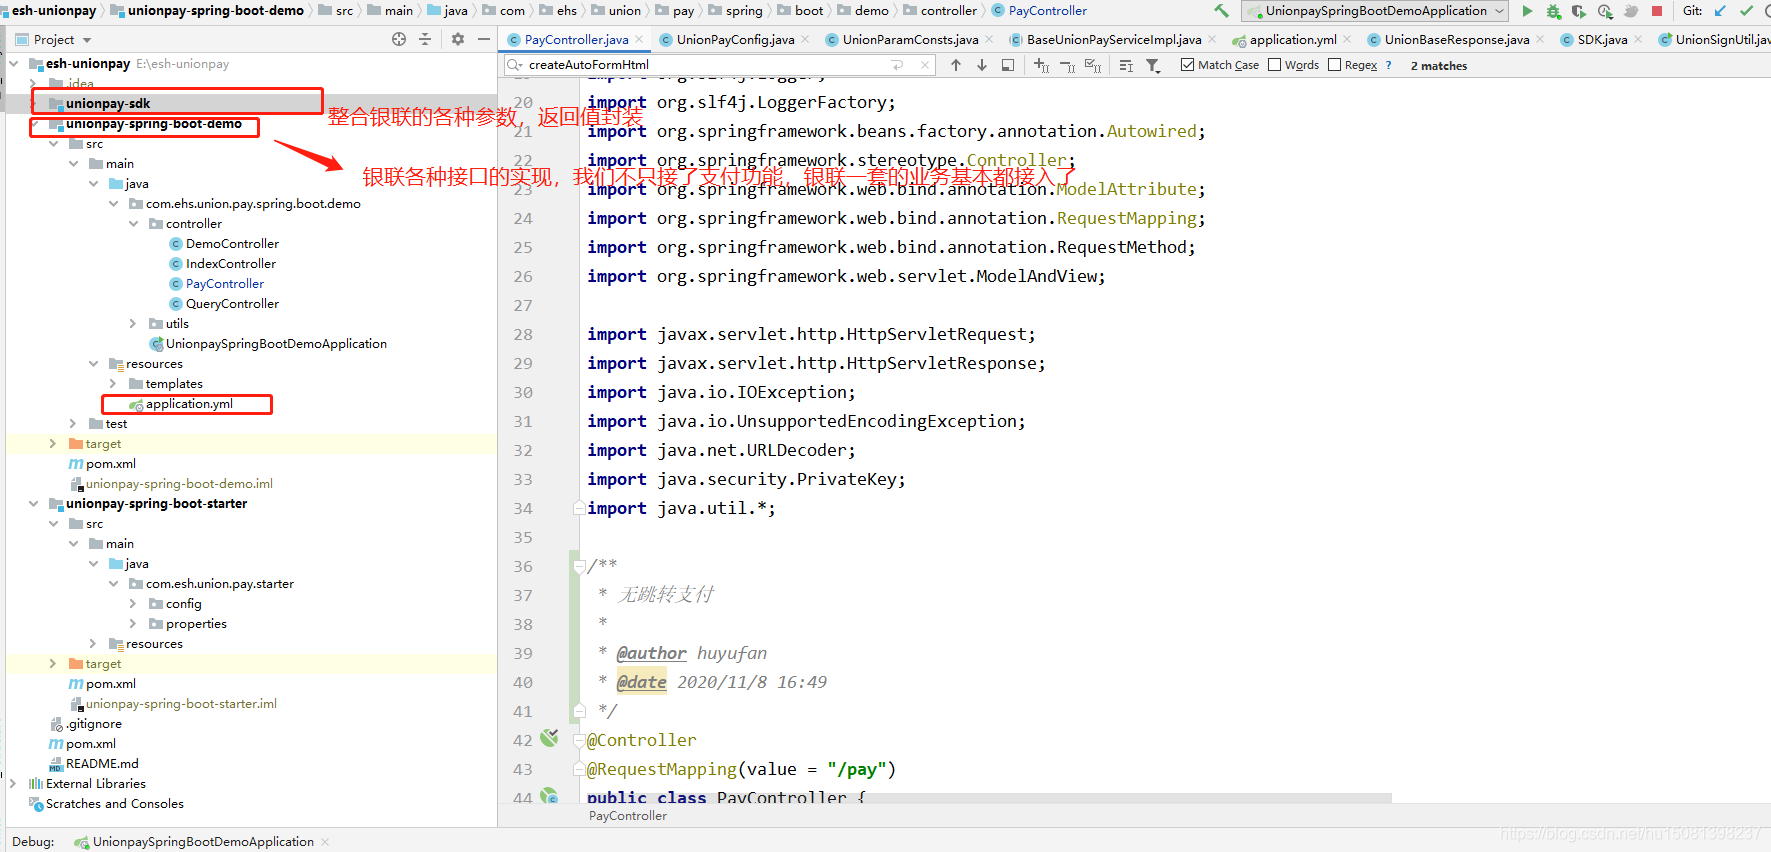This screenshot has width=1771, height=852.
Task: Start debugging with the bug icon
Action: 1553,11
